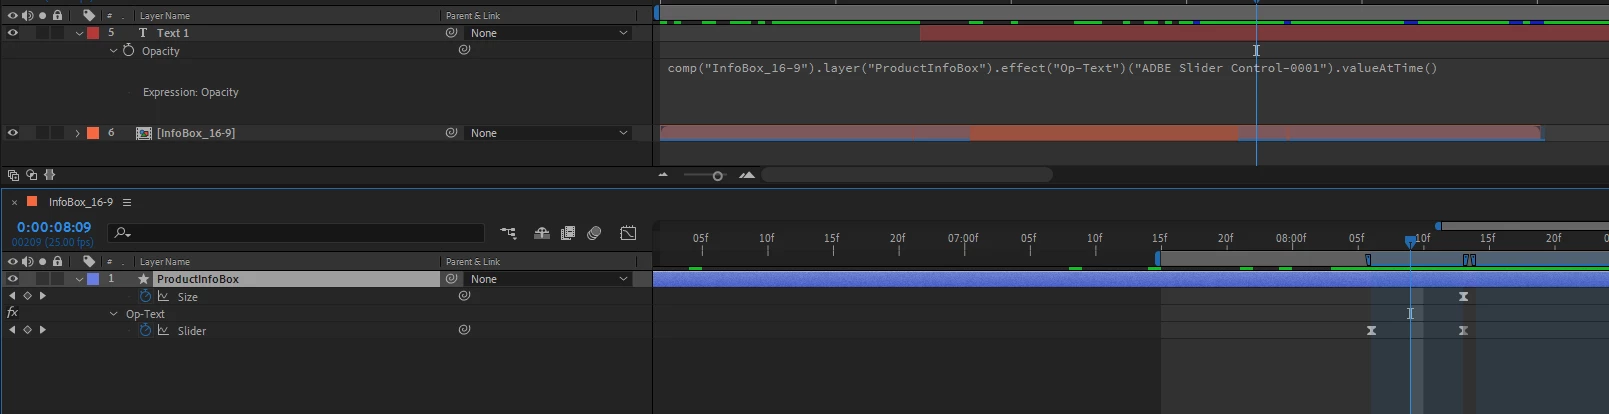Toggle hide shy layers icon
The height and width of the screenshot is (414, 1609).
[541, 233]
